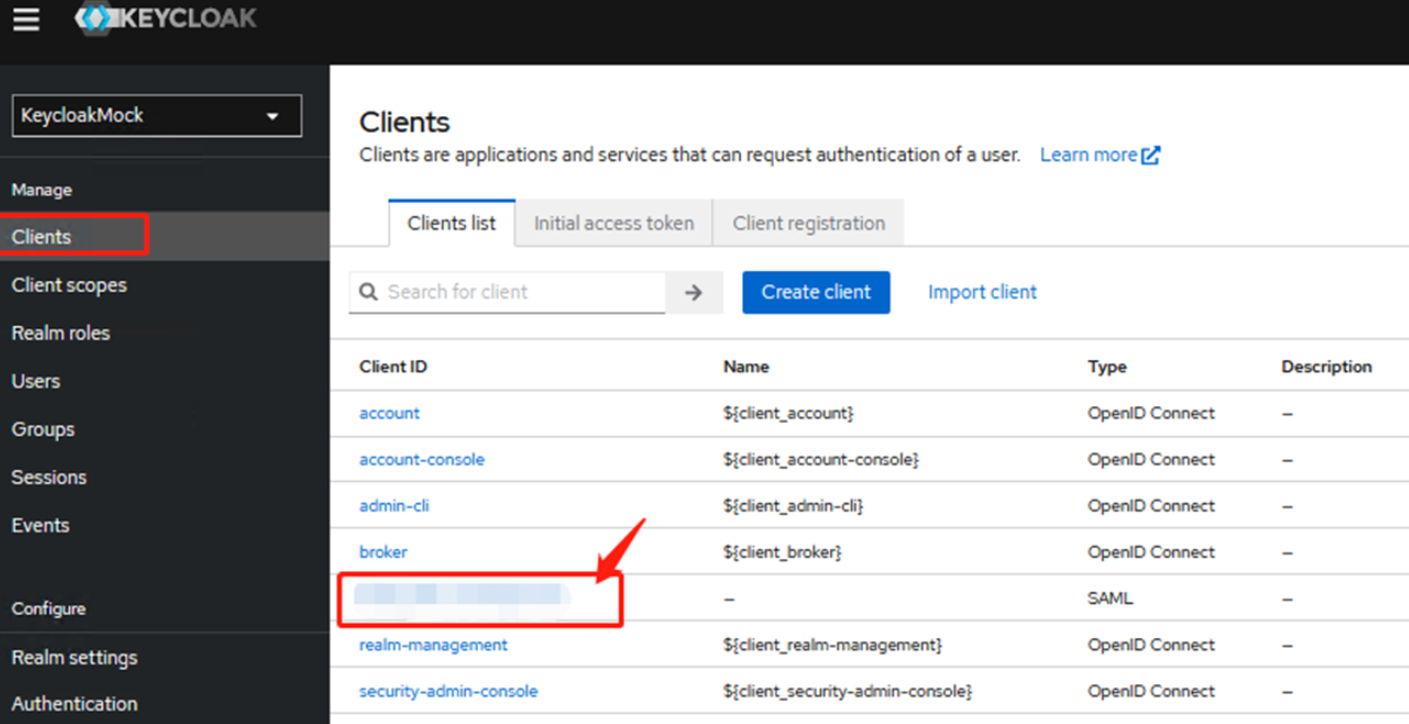1409x724 pixels.
Task: Select Realm roles in sidebar
Action: tap(60, 333)
